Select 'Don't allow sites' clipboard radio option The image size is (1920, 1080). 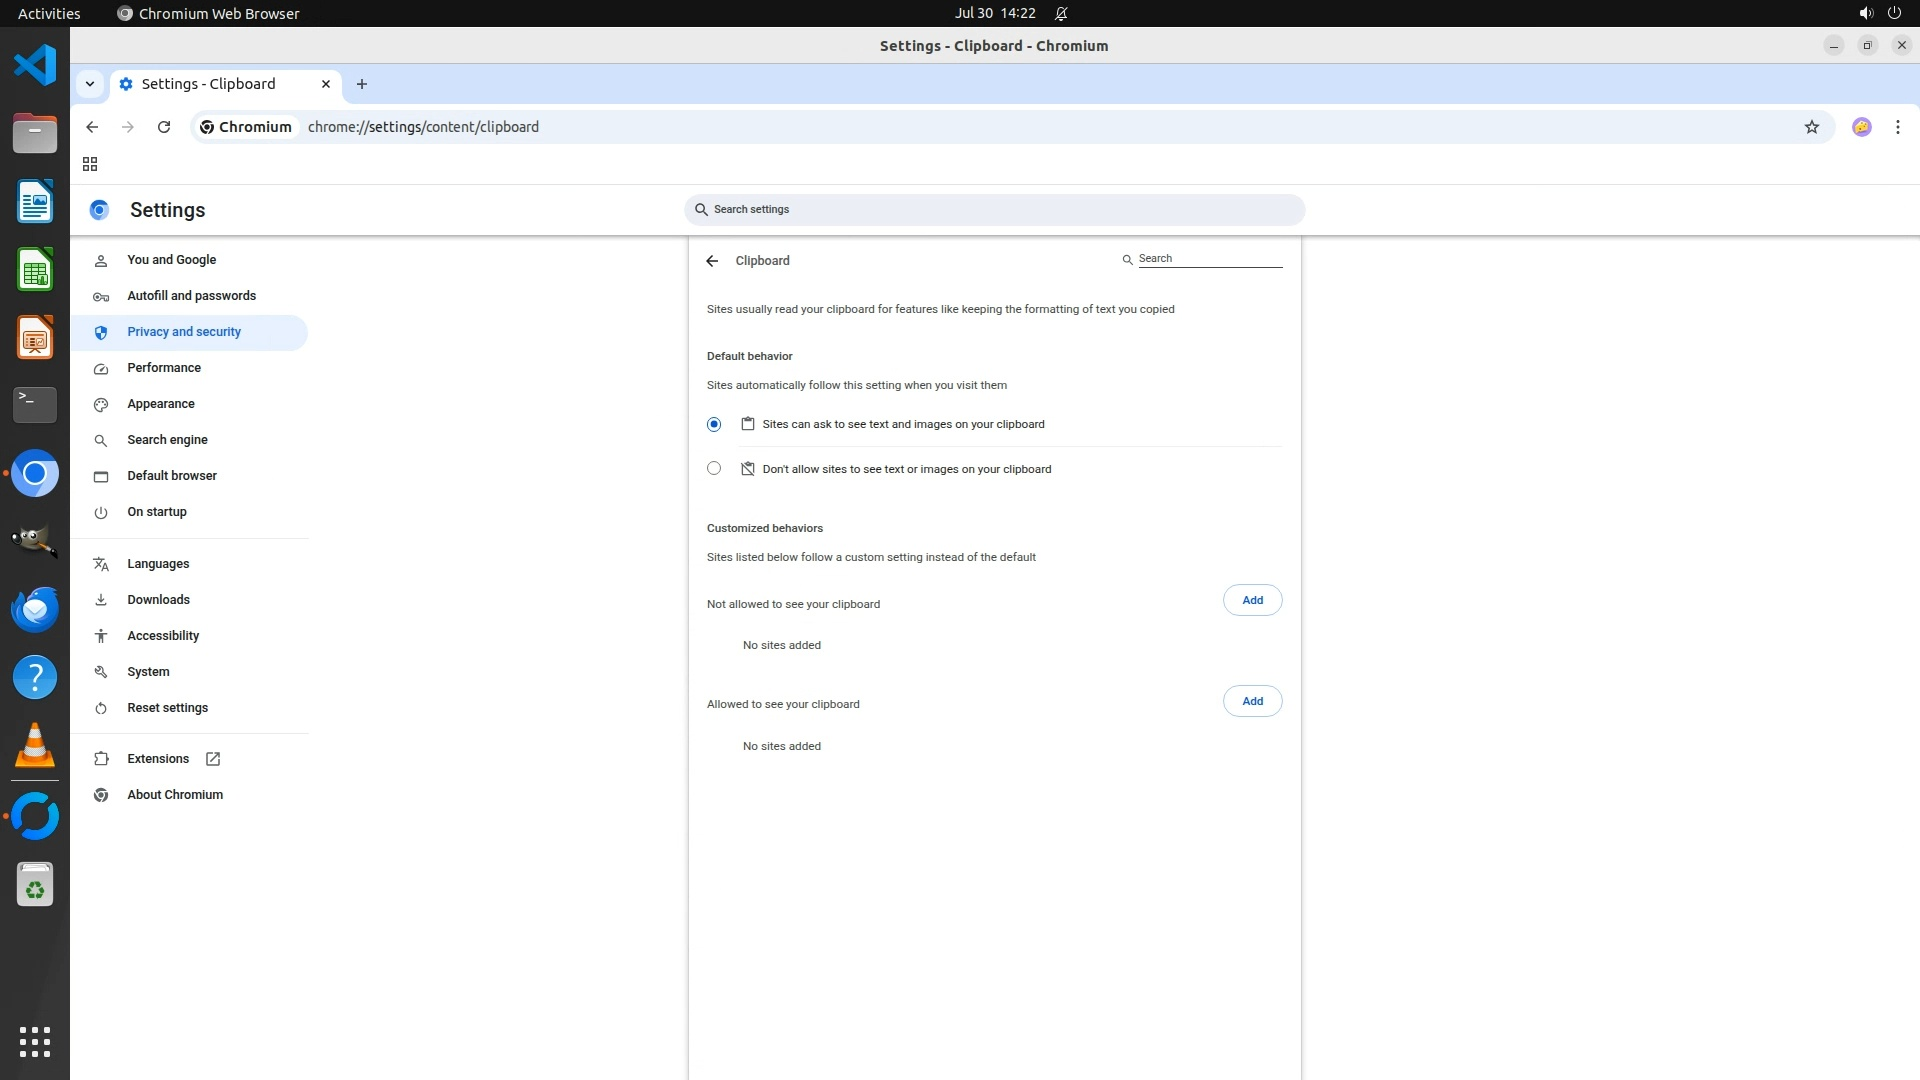click(714, 468)
